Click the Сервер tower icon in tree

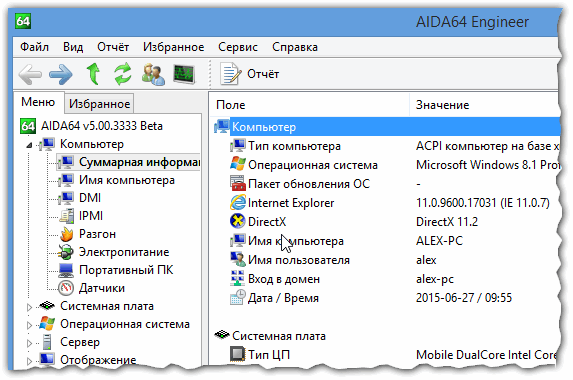click(47, 342)
